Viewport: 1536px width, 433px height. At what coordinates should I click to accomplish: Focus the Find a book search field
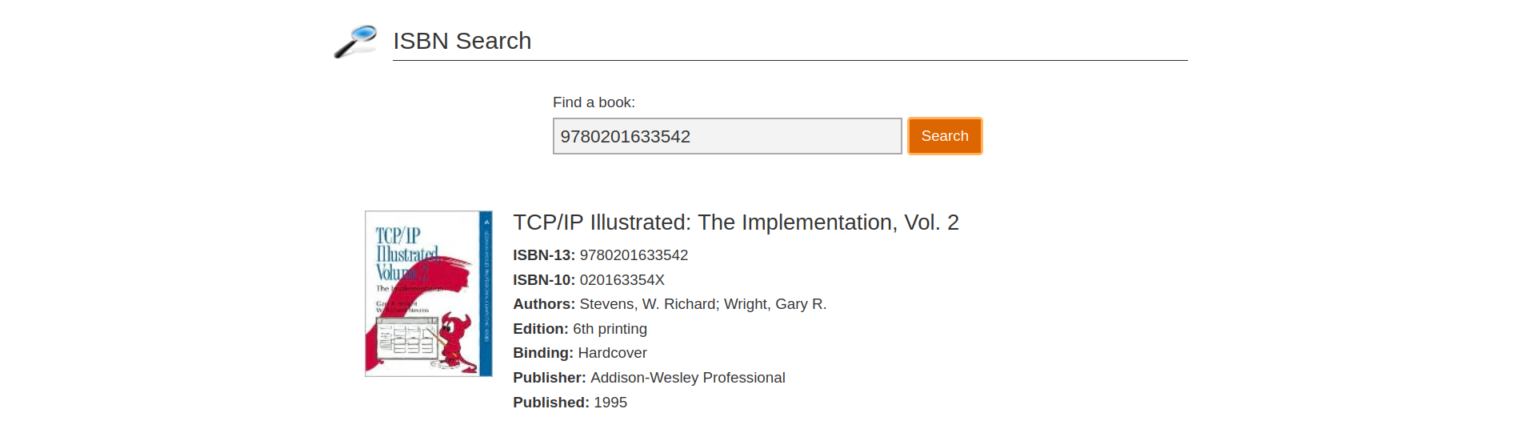pos(727,136)
